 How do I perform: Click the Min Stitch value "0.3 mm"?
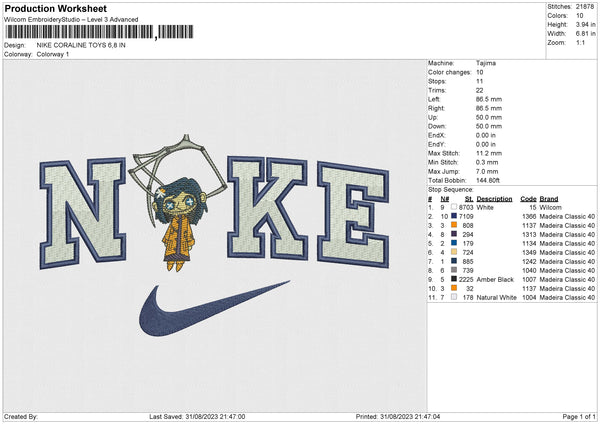point(487,162)
